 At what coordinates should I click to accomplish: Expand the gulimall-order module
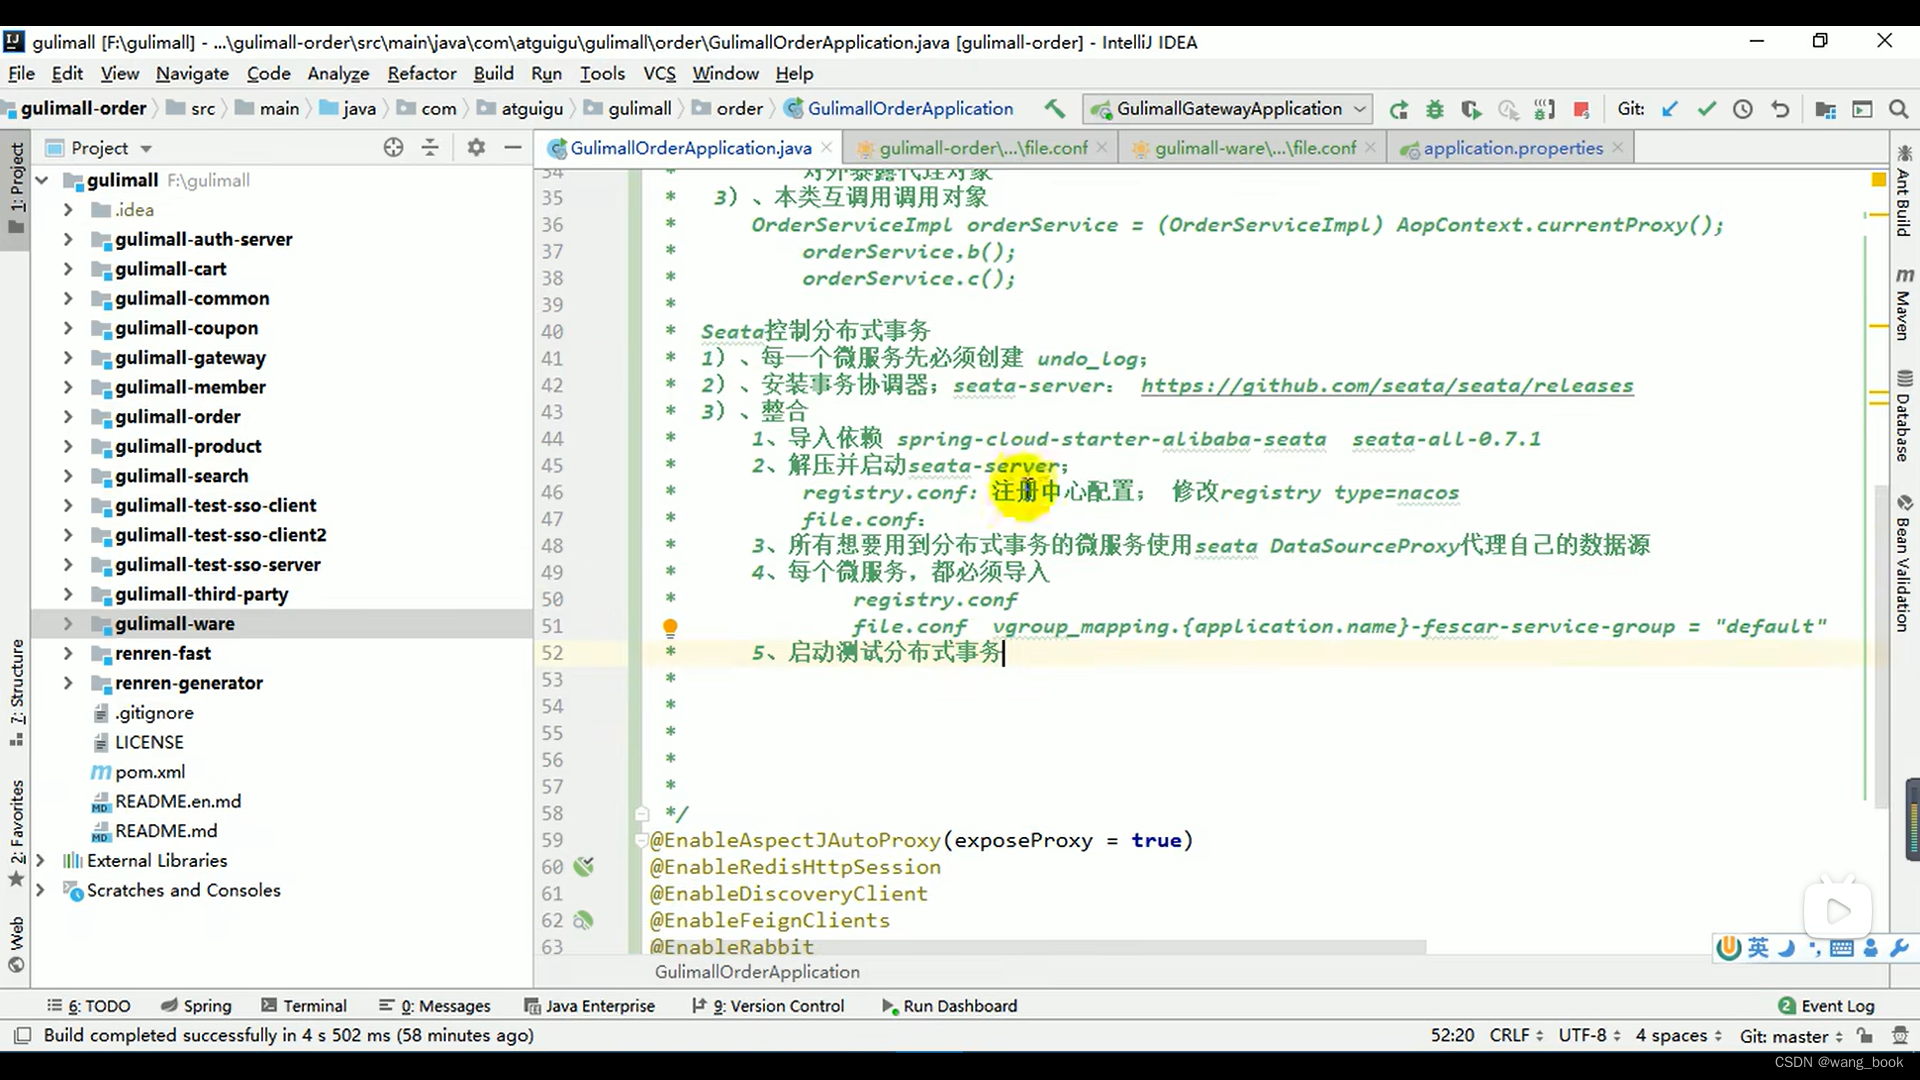(68, 417)
